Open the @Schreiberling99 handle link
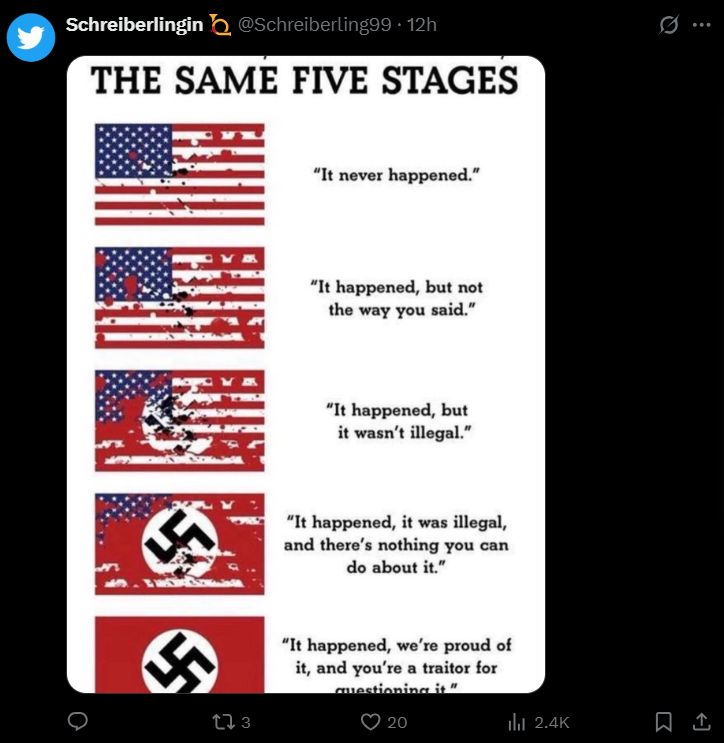This screenshot has width=724, height=743. click(315, 25)
